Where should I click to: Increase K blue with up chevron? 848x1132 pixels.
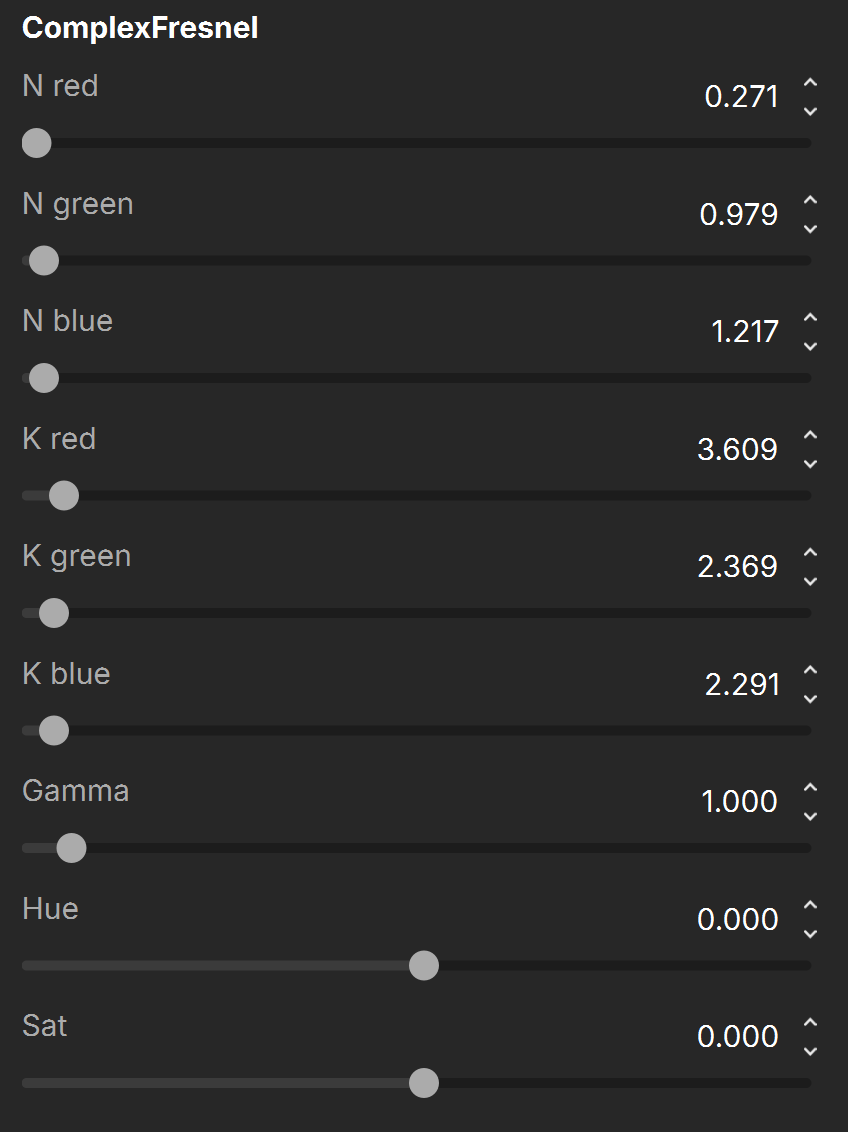pyautogui.click(x=810, y=671)
